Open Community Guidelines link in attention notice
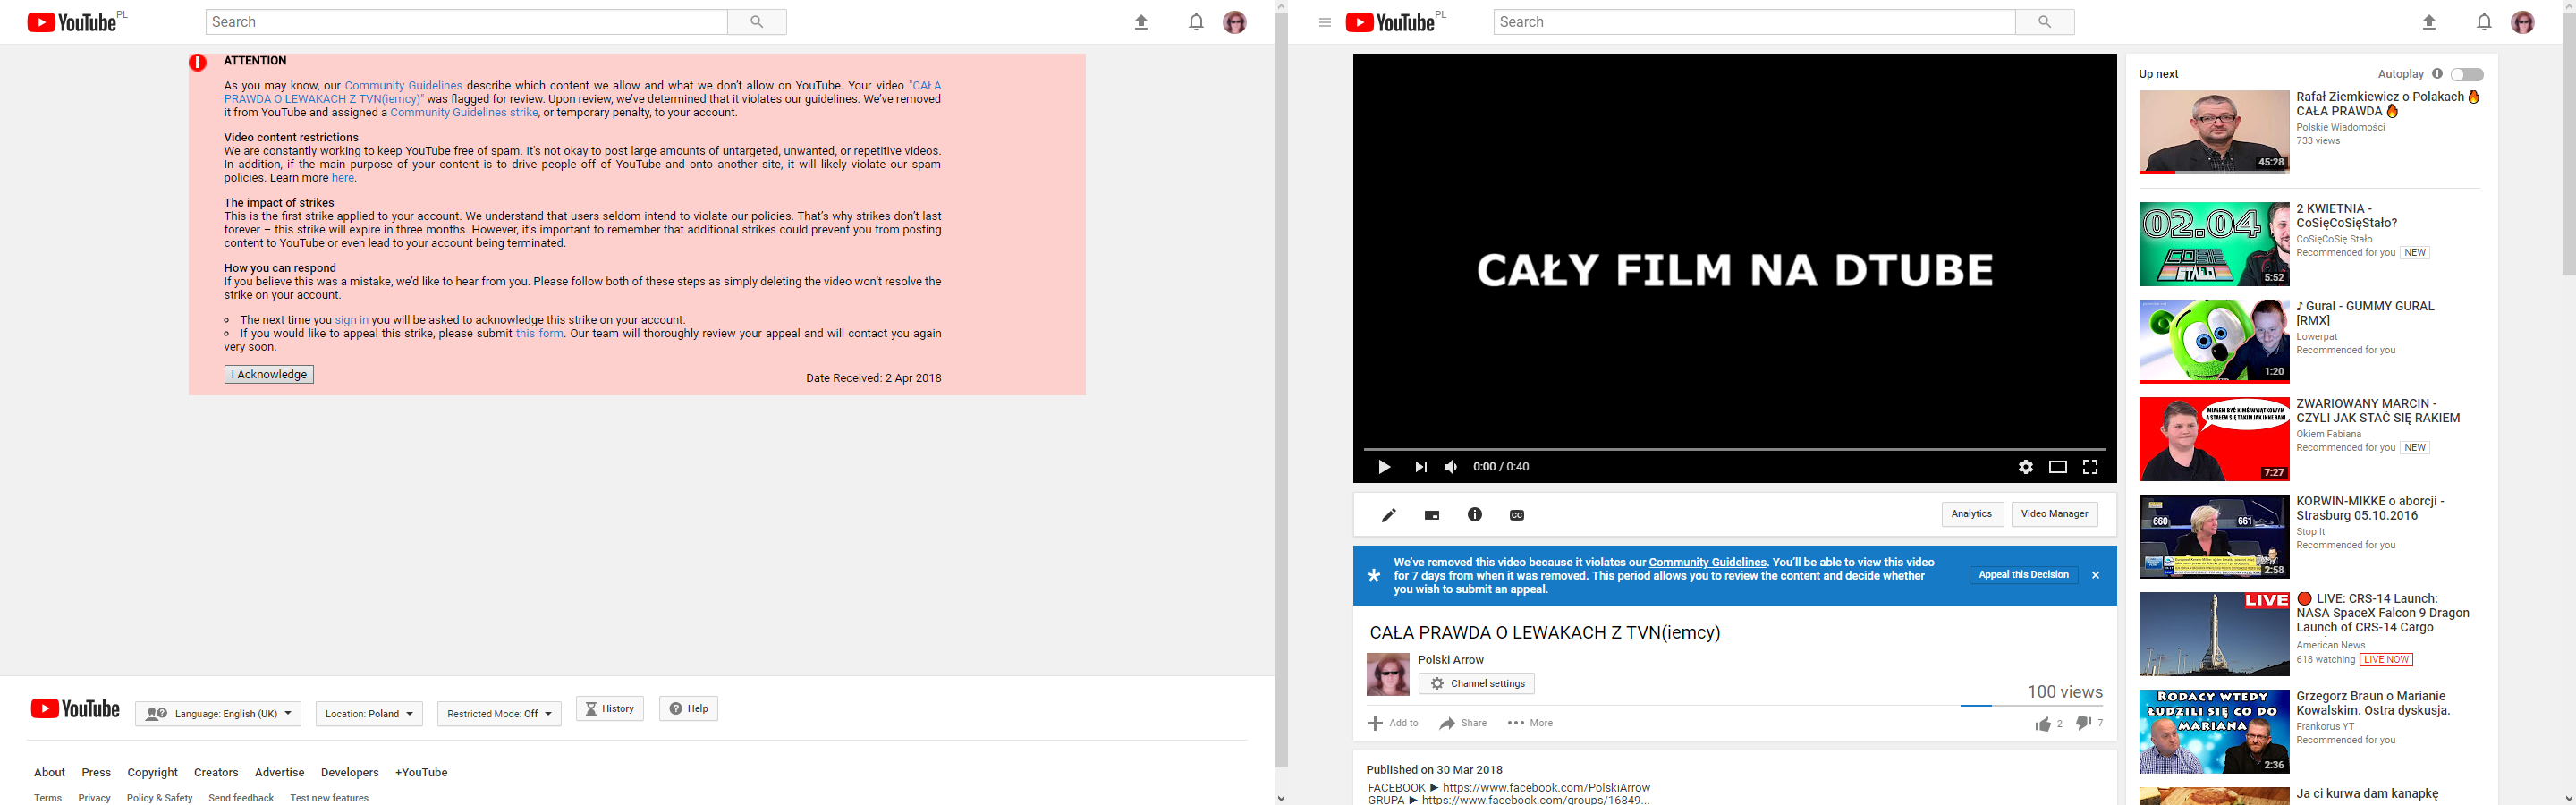The width and height of the screenshot is (2576, 805). tap(403, 86)
